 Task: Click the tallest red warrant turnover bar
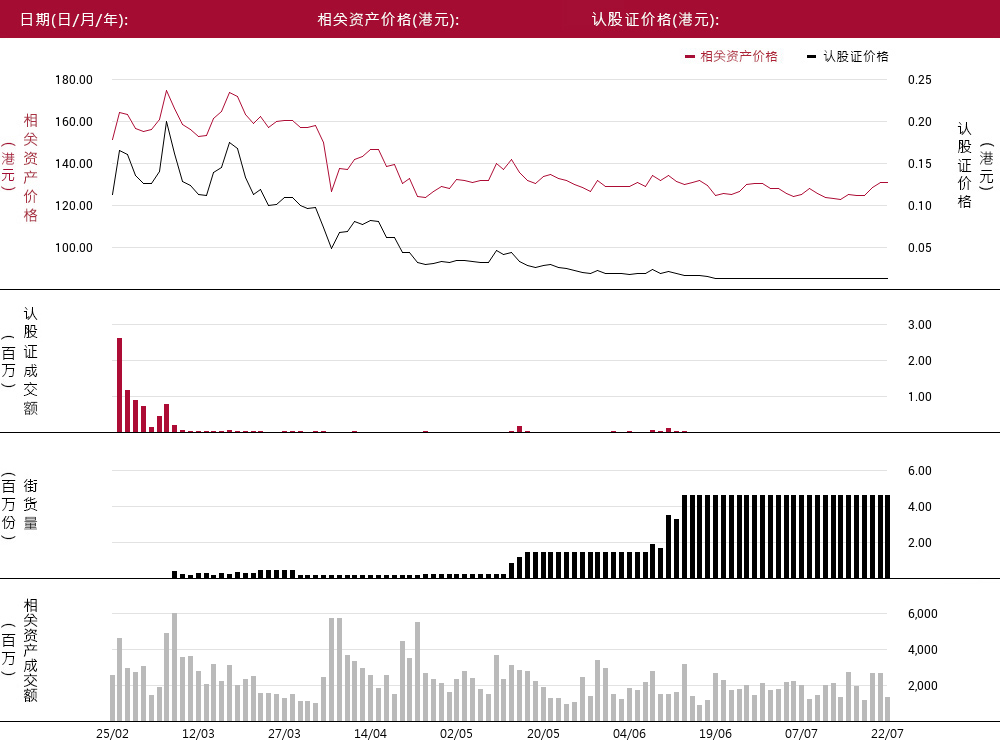click(x=119, y=385)
